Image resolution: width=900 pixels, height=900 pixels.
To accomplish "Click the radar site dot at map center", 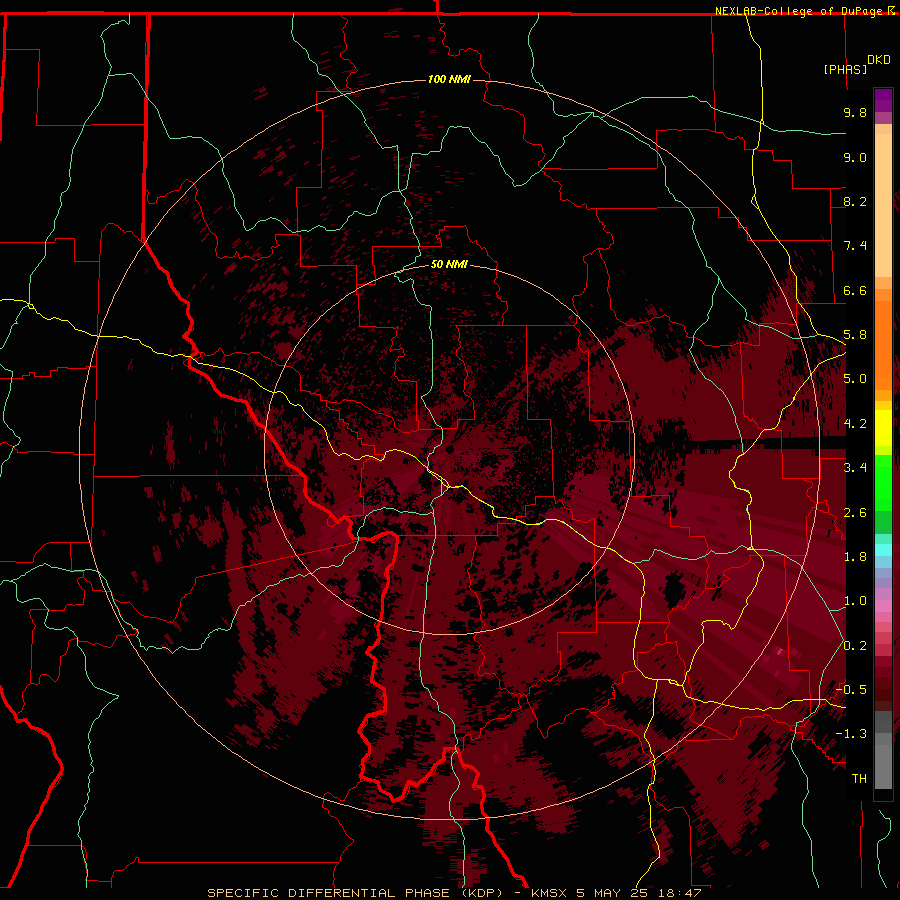I will 450,449.
